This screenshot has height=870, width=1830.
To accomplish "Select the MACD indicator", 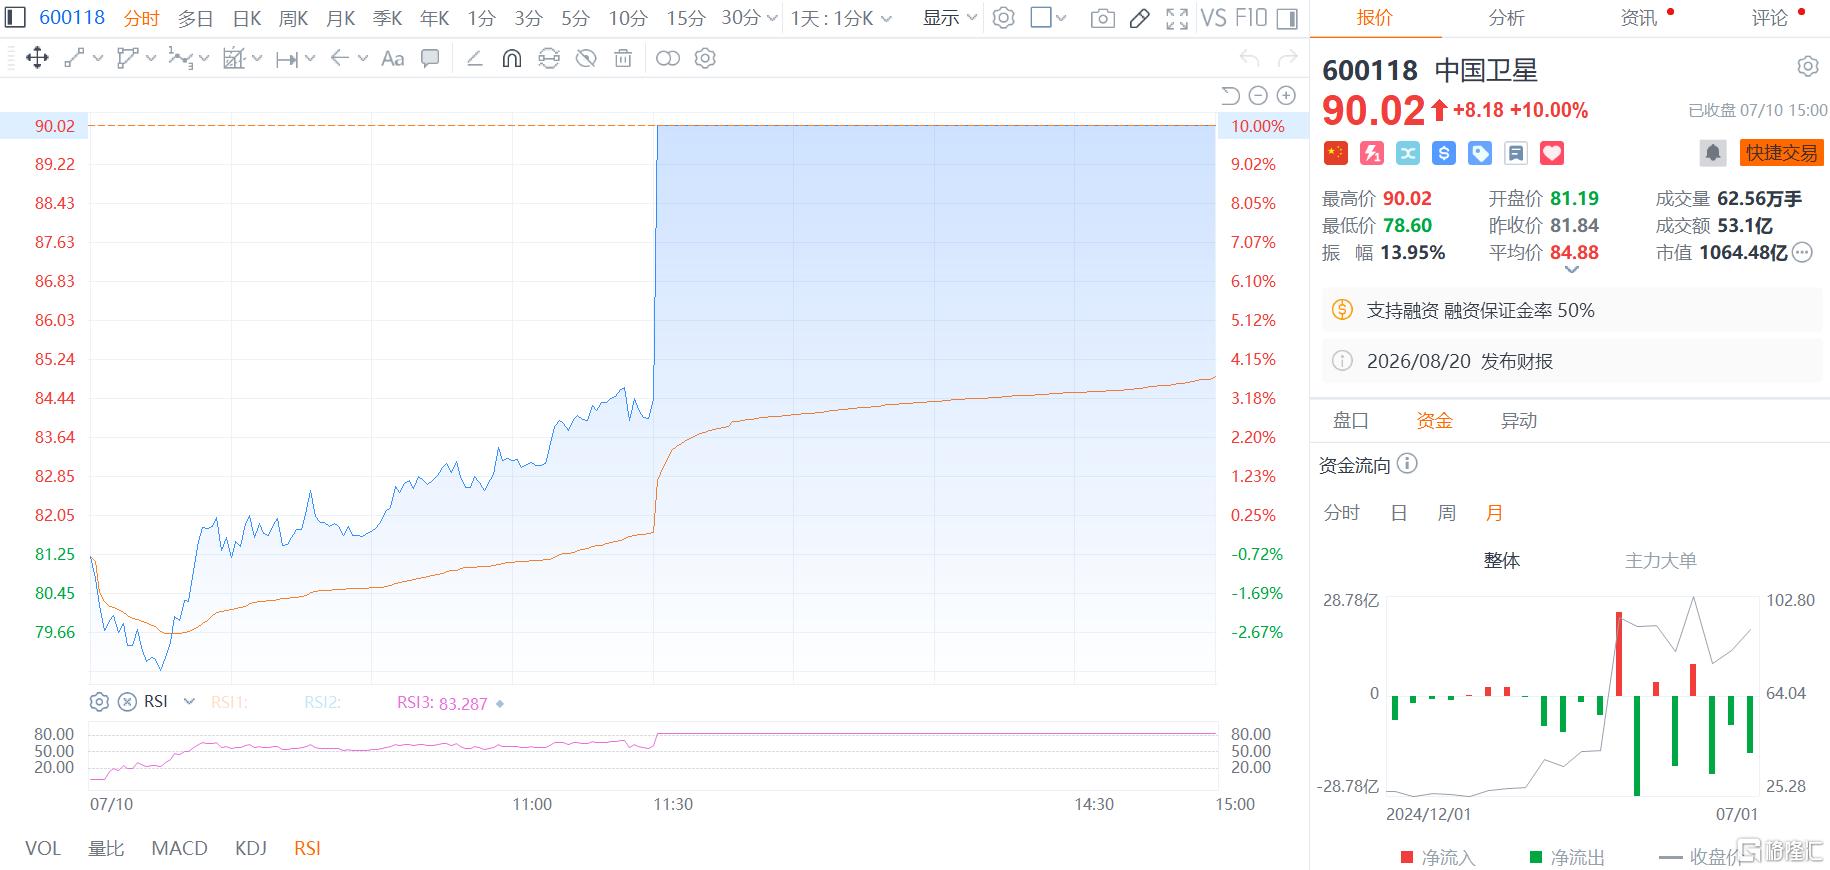I will click(179, 848).
